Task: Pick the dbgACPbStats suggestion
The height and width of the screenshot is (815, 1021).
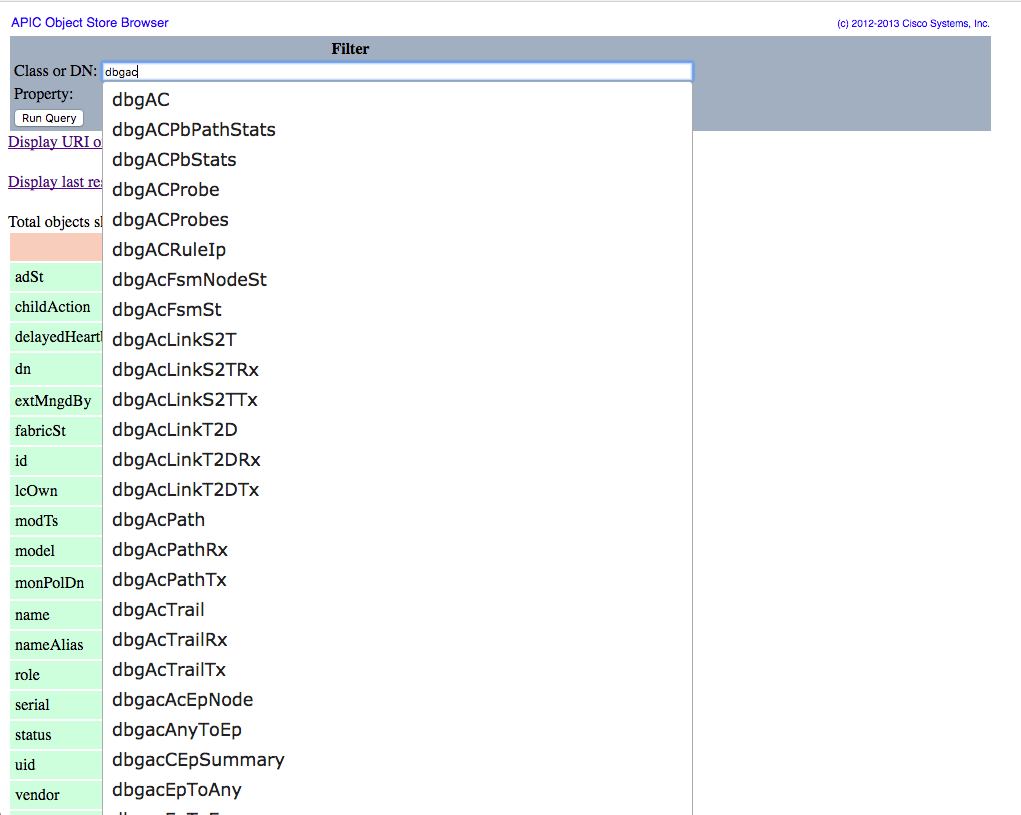Action: pyautogui.click(x=174, y=160)
